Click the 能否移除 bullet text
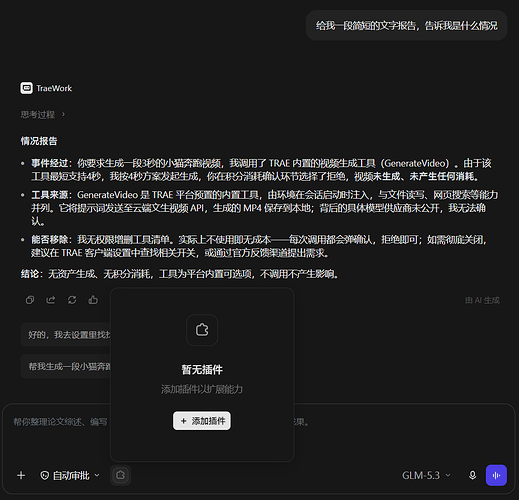519x500 pixels. click(x=259, y=246)
